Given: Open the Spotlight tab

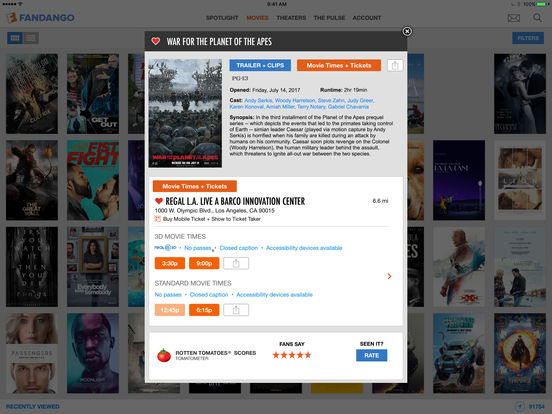Looking at the screenshot, I should pos(222,18).
